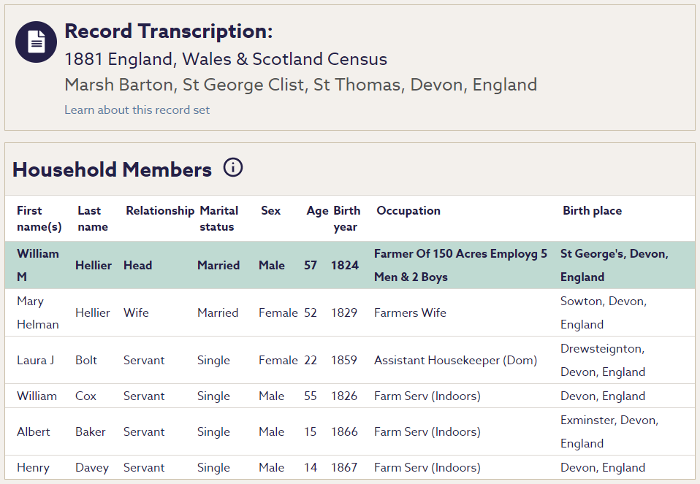Image resolution: width=700 pixels, height=484 pixels.
Task: Select the 'Farmers Wife' occupation cell
Action: click(410, 313)
